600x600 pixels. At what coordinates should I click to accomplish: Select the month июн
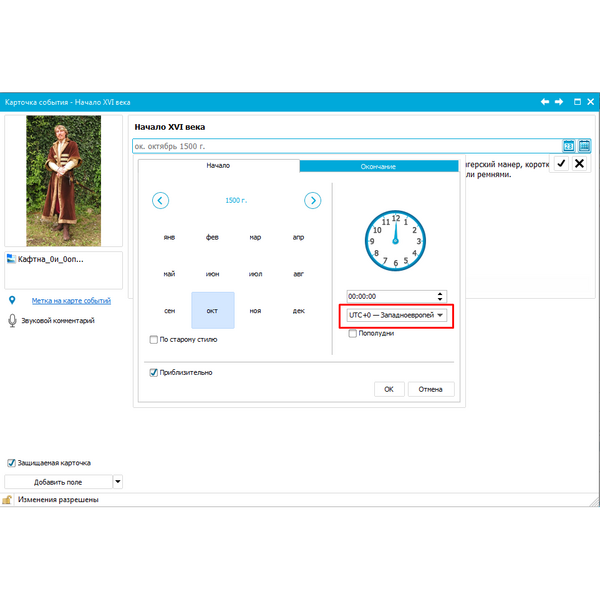[x=212, y=274]
